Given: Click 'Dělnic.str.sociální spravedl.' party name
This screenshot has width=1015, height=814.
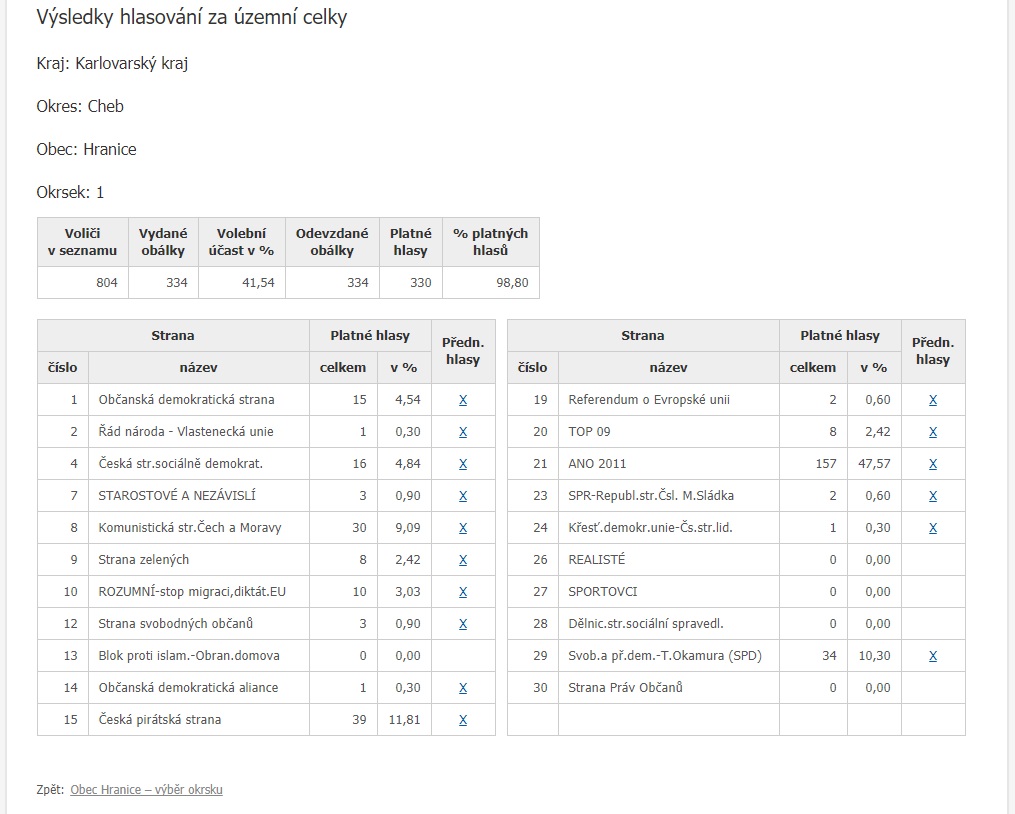Looking at the screenshot, I should (646, 624).
